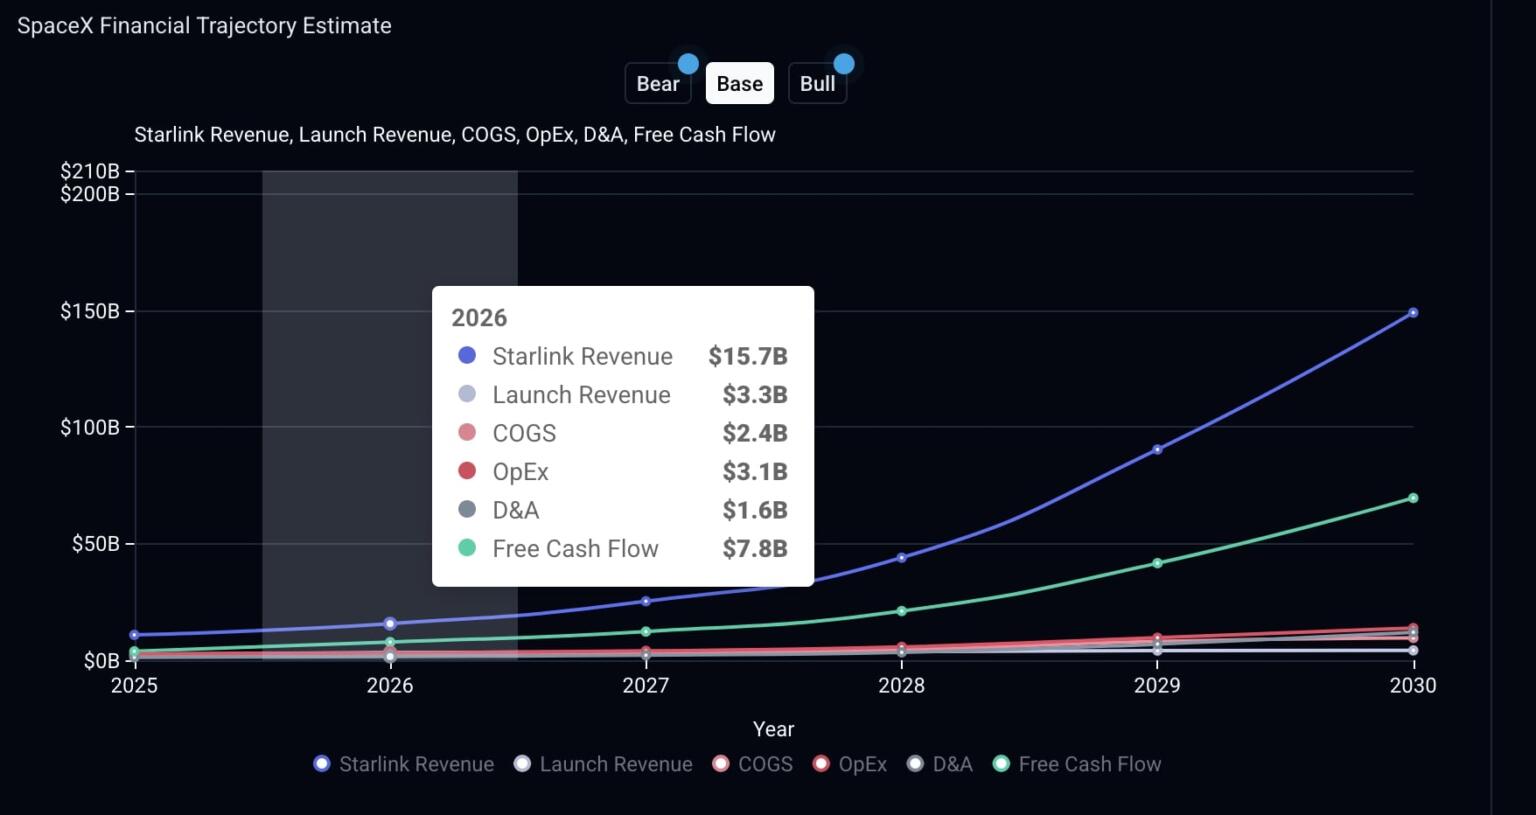The image size is (1536, 815).
Task: Switch to the Bear scenario tab
Action: coord(657,83)
